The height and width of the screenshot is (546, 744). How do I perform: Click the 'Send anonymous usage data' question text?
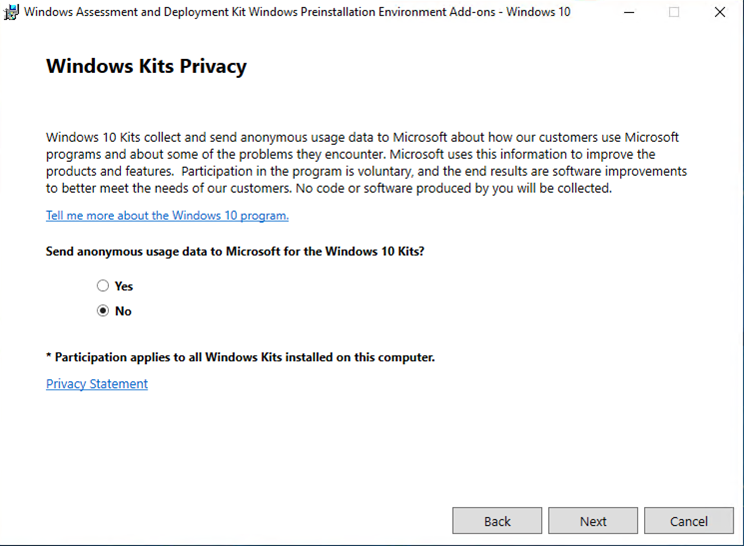(235, 252)
